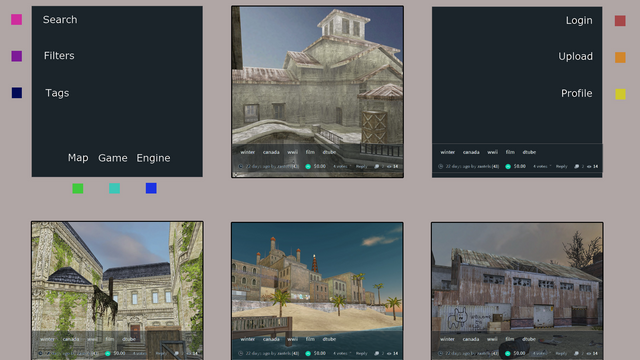Click the winter tag on beach town card
Viewport: 640px width, 360px height.
(247, 339)
